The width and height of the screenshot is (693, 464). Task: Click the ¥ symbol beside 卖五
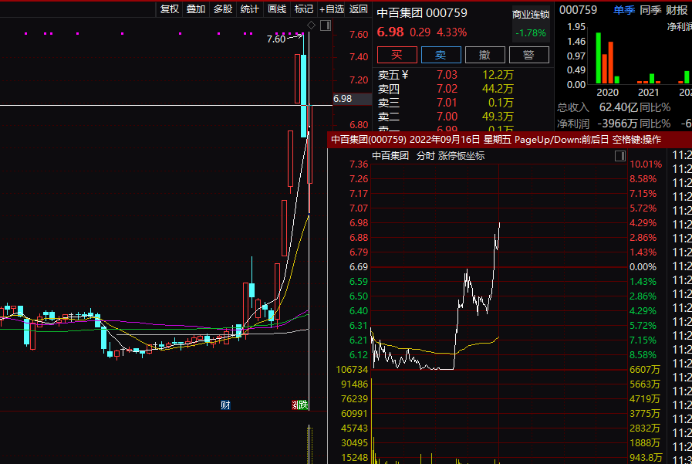(405, 75)
